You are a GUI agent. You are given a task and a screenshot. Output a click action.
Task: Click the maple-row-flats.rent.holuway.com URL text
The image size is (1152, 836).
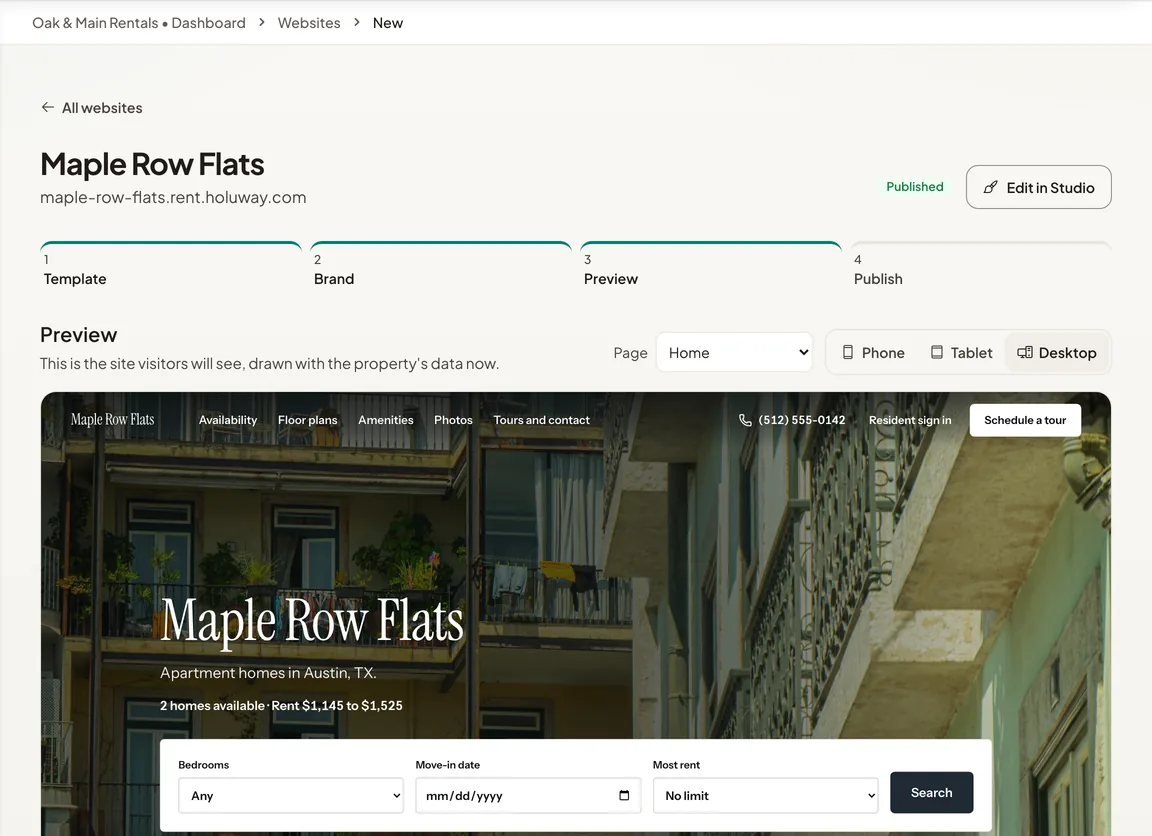click(173, 198)
